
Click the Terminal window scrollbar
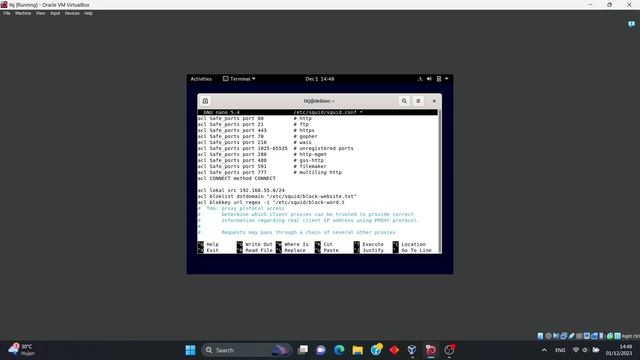(x=440, y=181)
